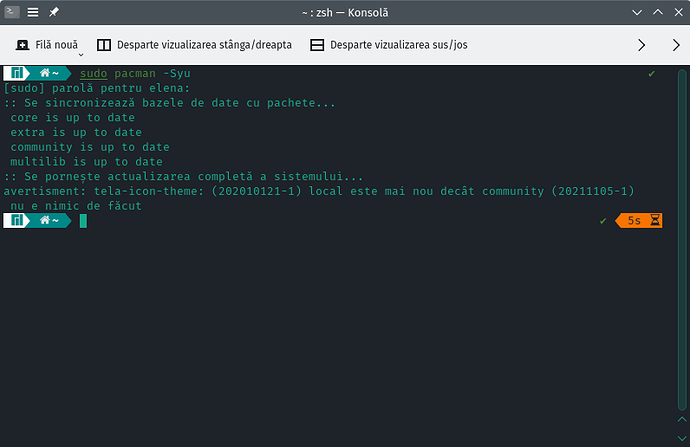Click the home icon in the bottom prompt
Screen dimensions: 690x447
point(44,220)
